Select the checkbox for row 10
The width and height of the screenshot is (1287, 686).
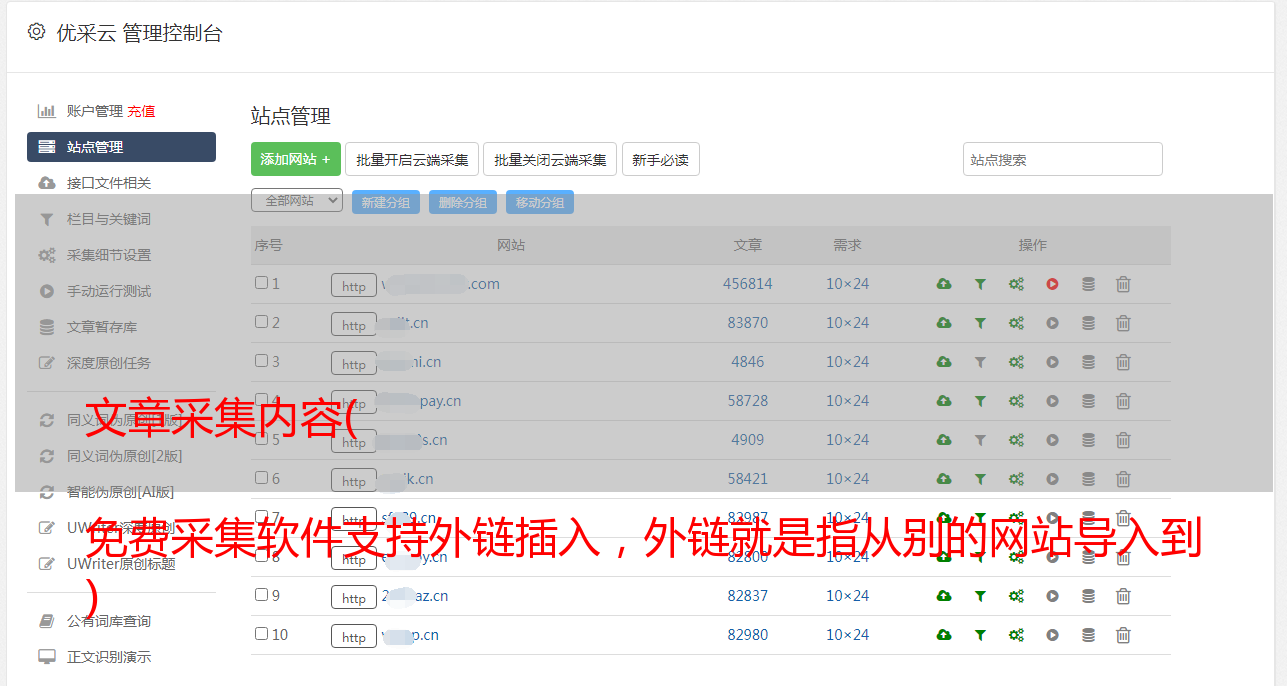(261, 634)
